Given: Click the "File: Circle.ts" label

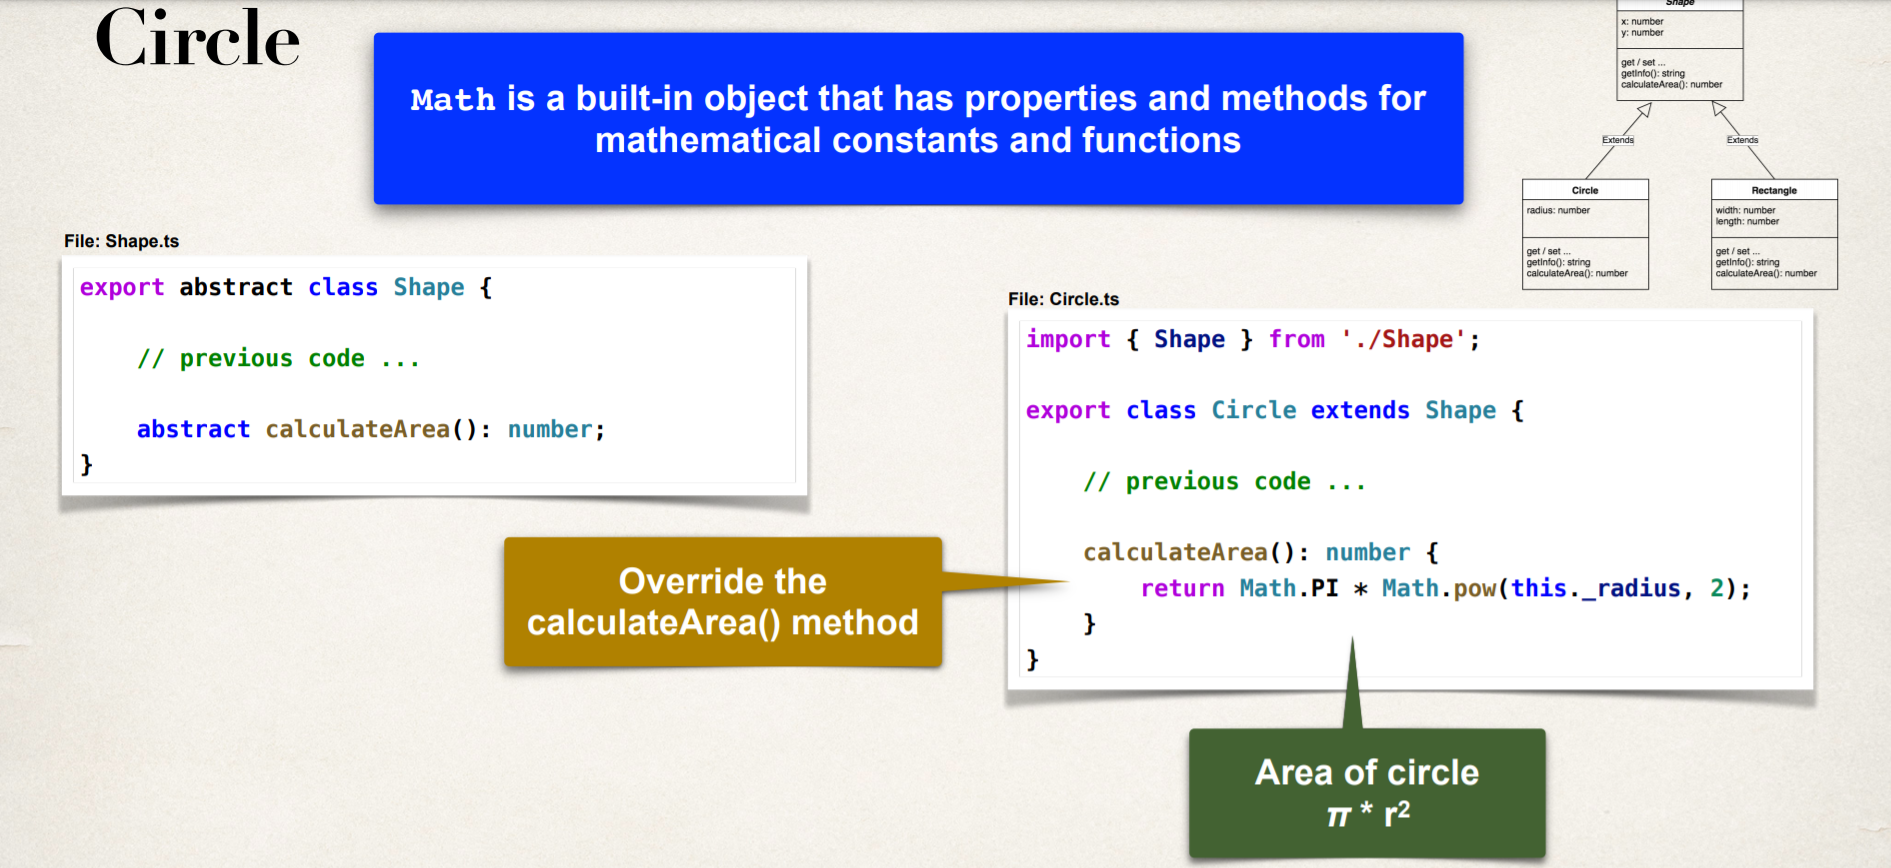Looking at the screenshot, I should [x=1063, y=299].
